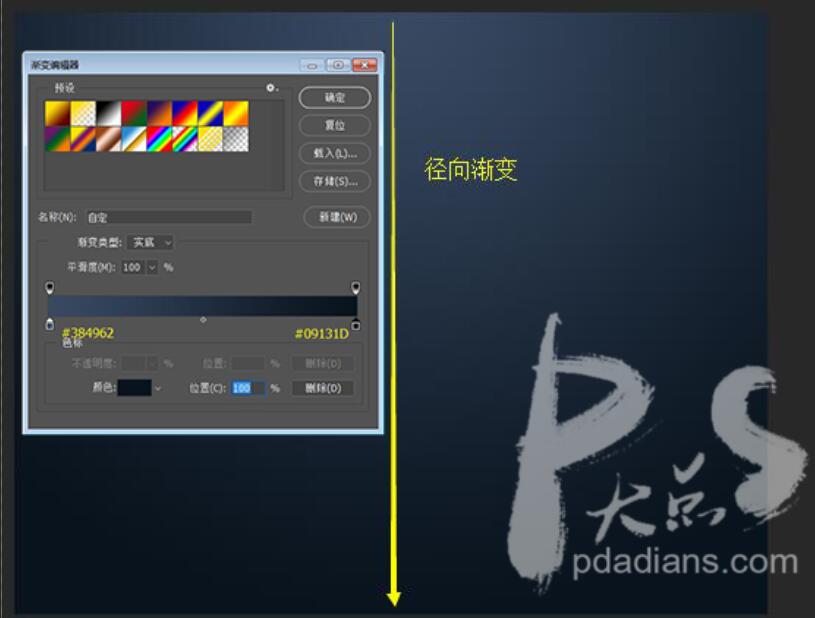Pick the rainbow spectrum gradient preset
The image size is (815, 618).
pyautogui.click(x=160, y=139)
